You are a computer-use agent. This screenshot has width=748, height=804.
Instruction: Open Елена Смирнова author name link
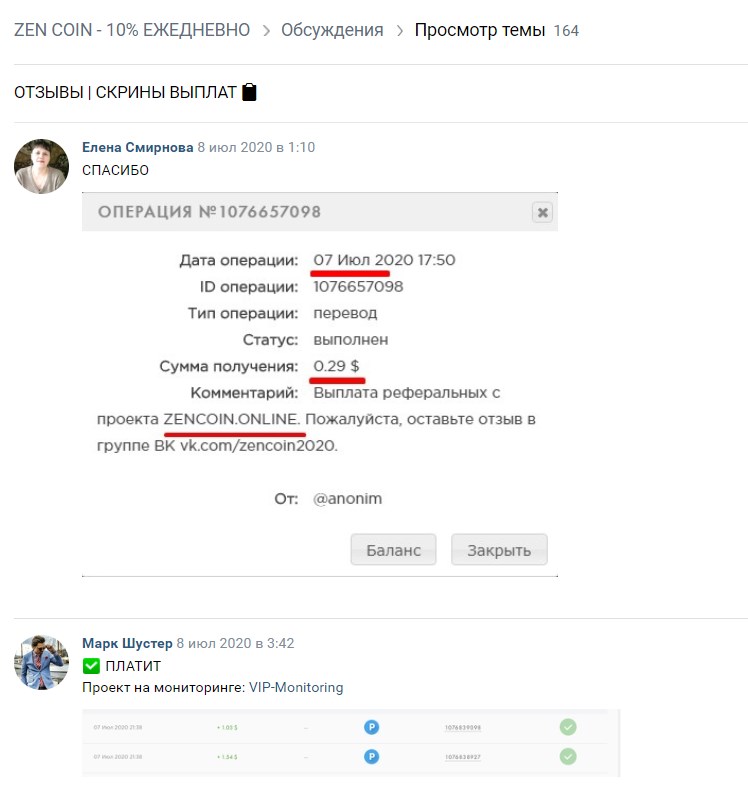[138, 147]
